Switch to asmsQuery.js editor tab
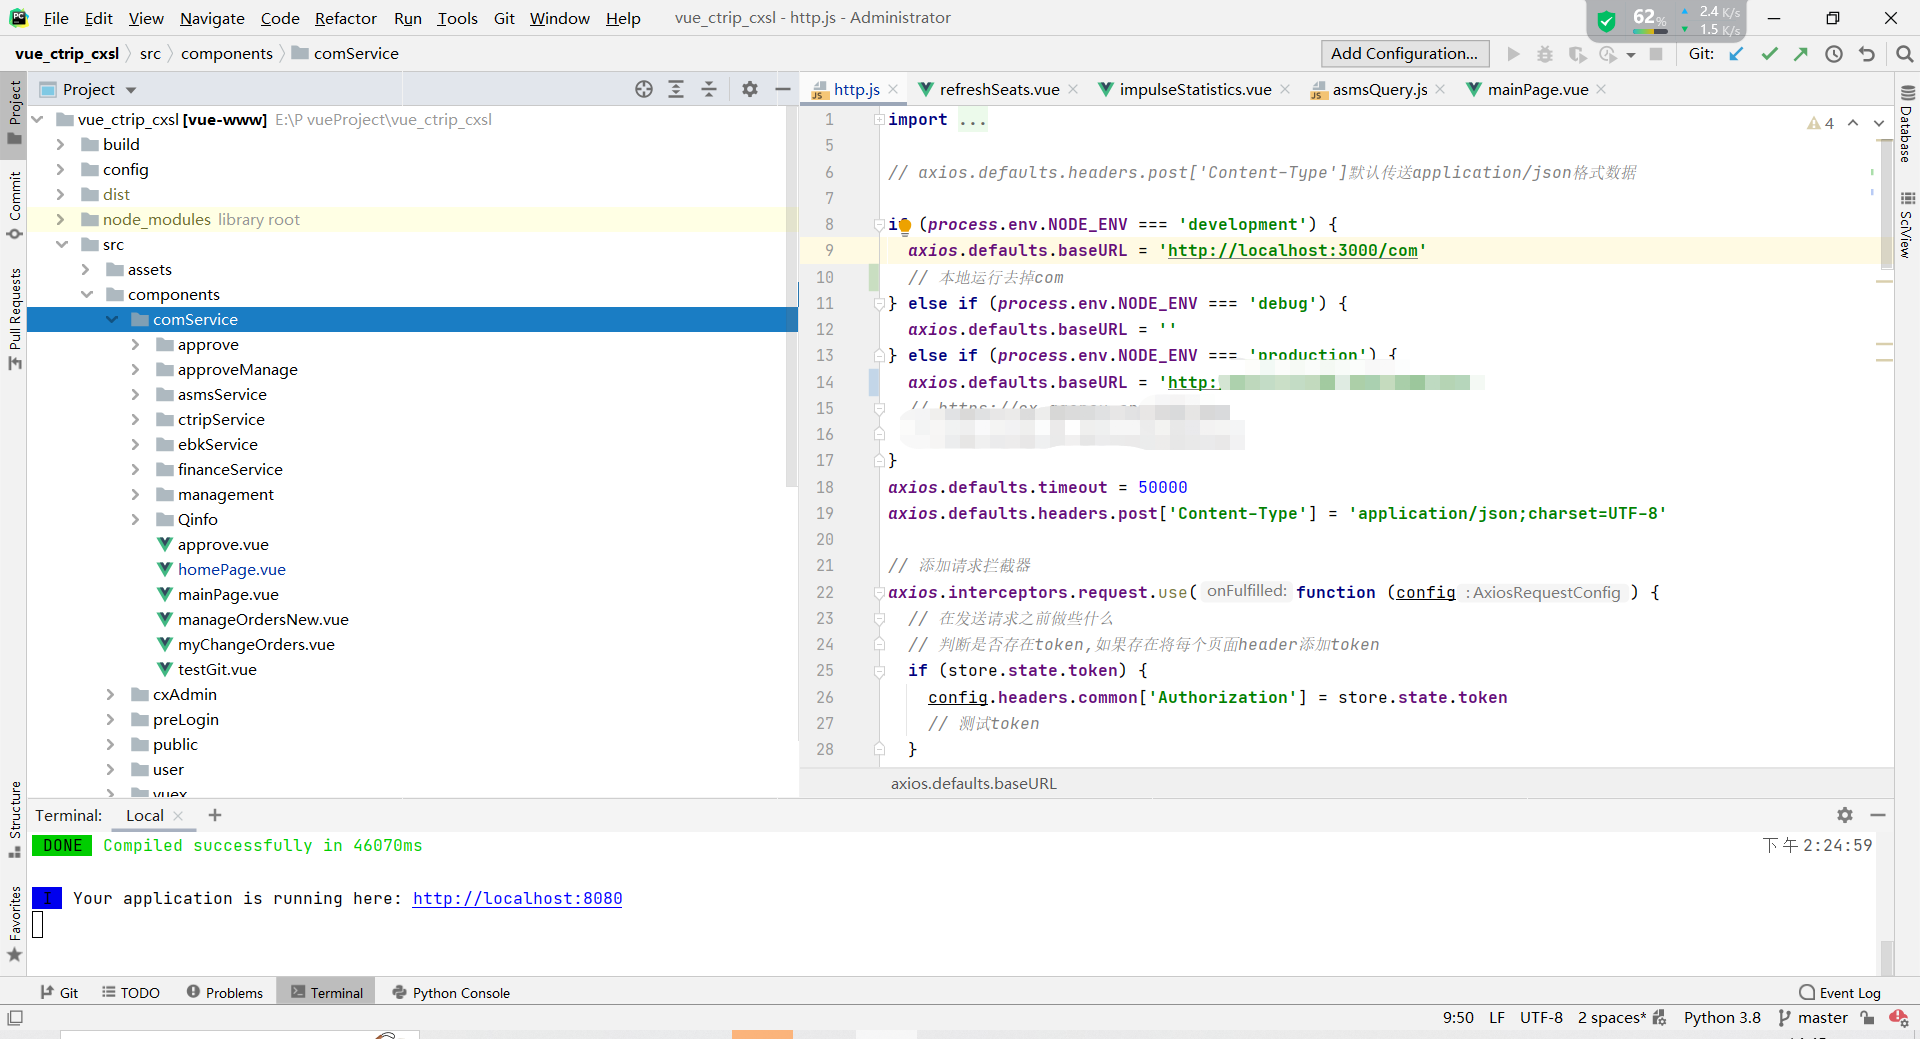 pyautogui.click(x=1379, y=89)
